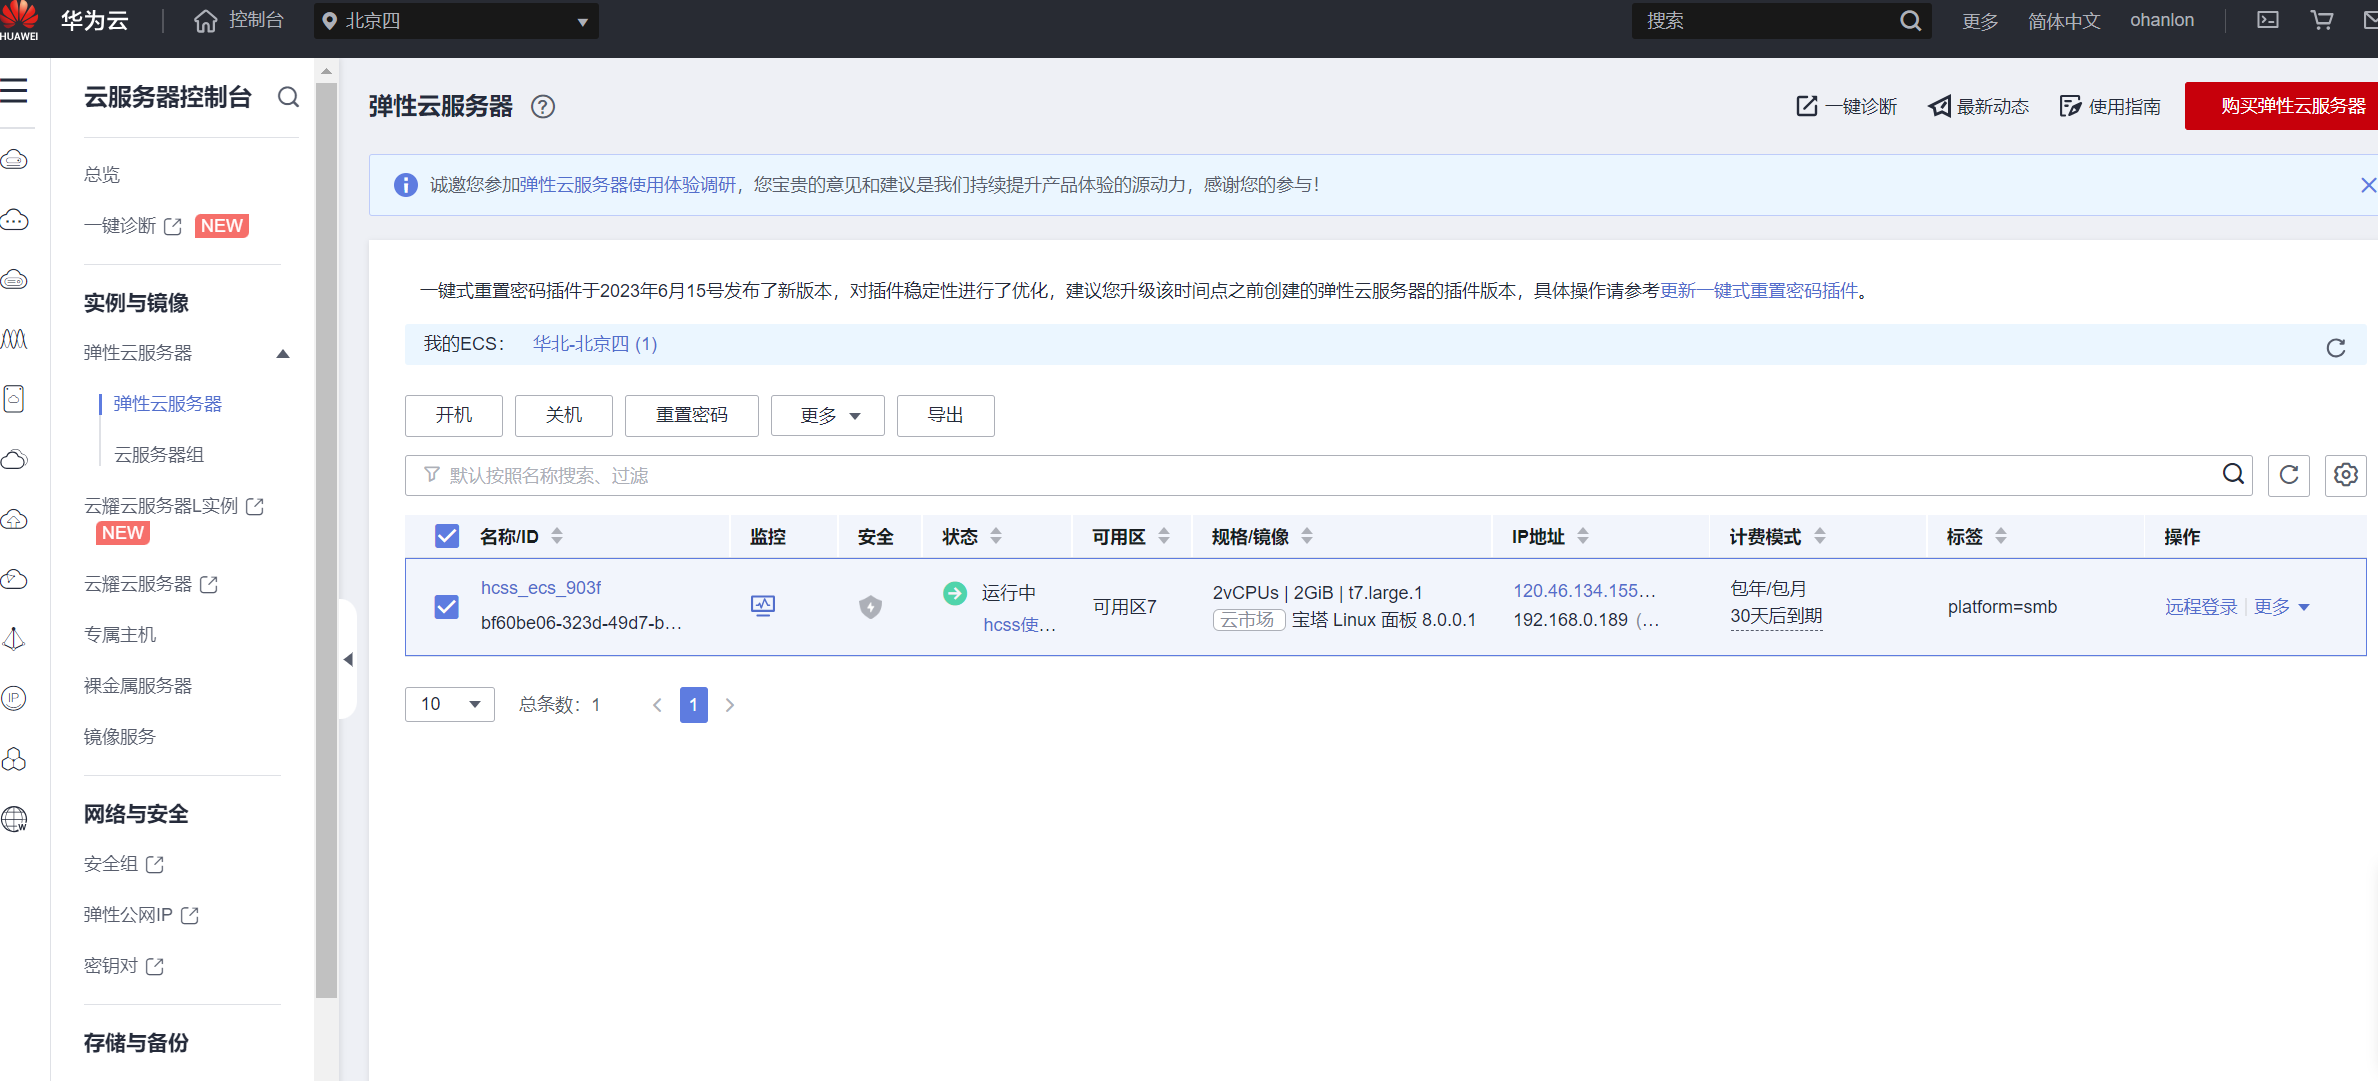Select 裸金属服务器 in the sidebar
2378x1081 pixels.
(x=138, y=686)
